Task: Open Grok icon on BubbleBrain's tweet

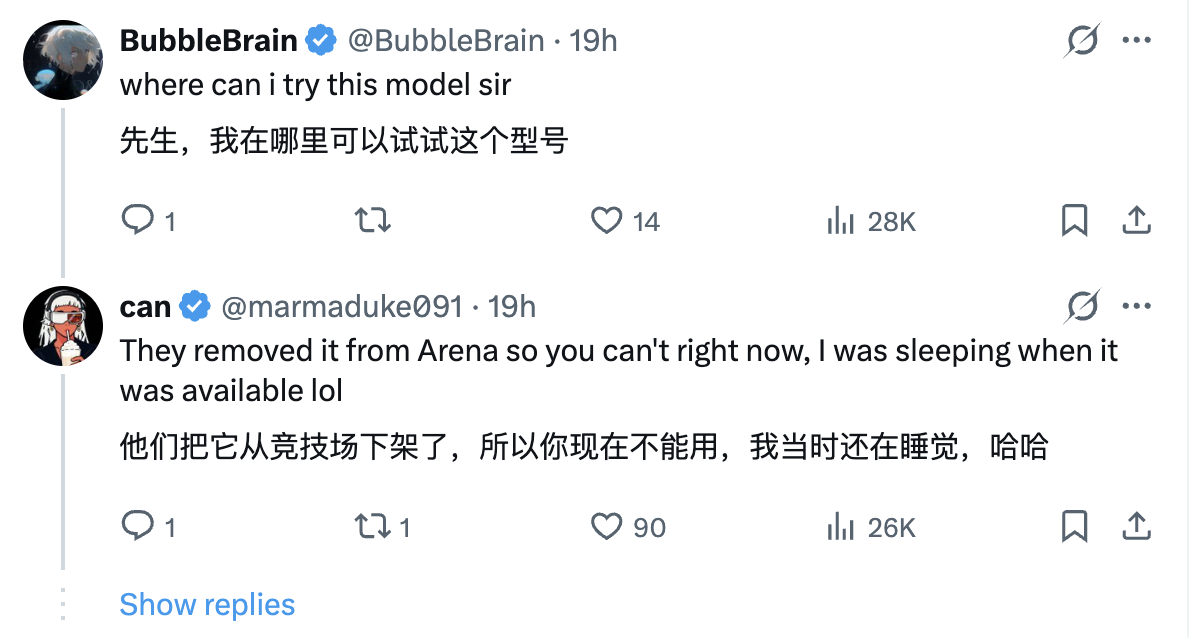Action: coord(1082,41)
